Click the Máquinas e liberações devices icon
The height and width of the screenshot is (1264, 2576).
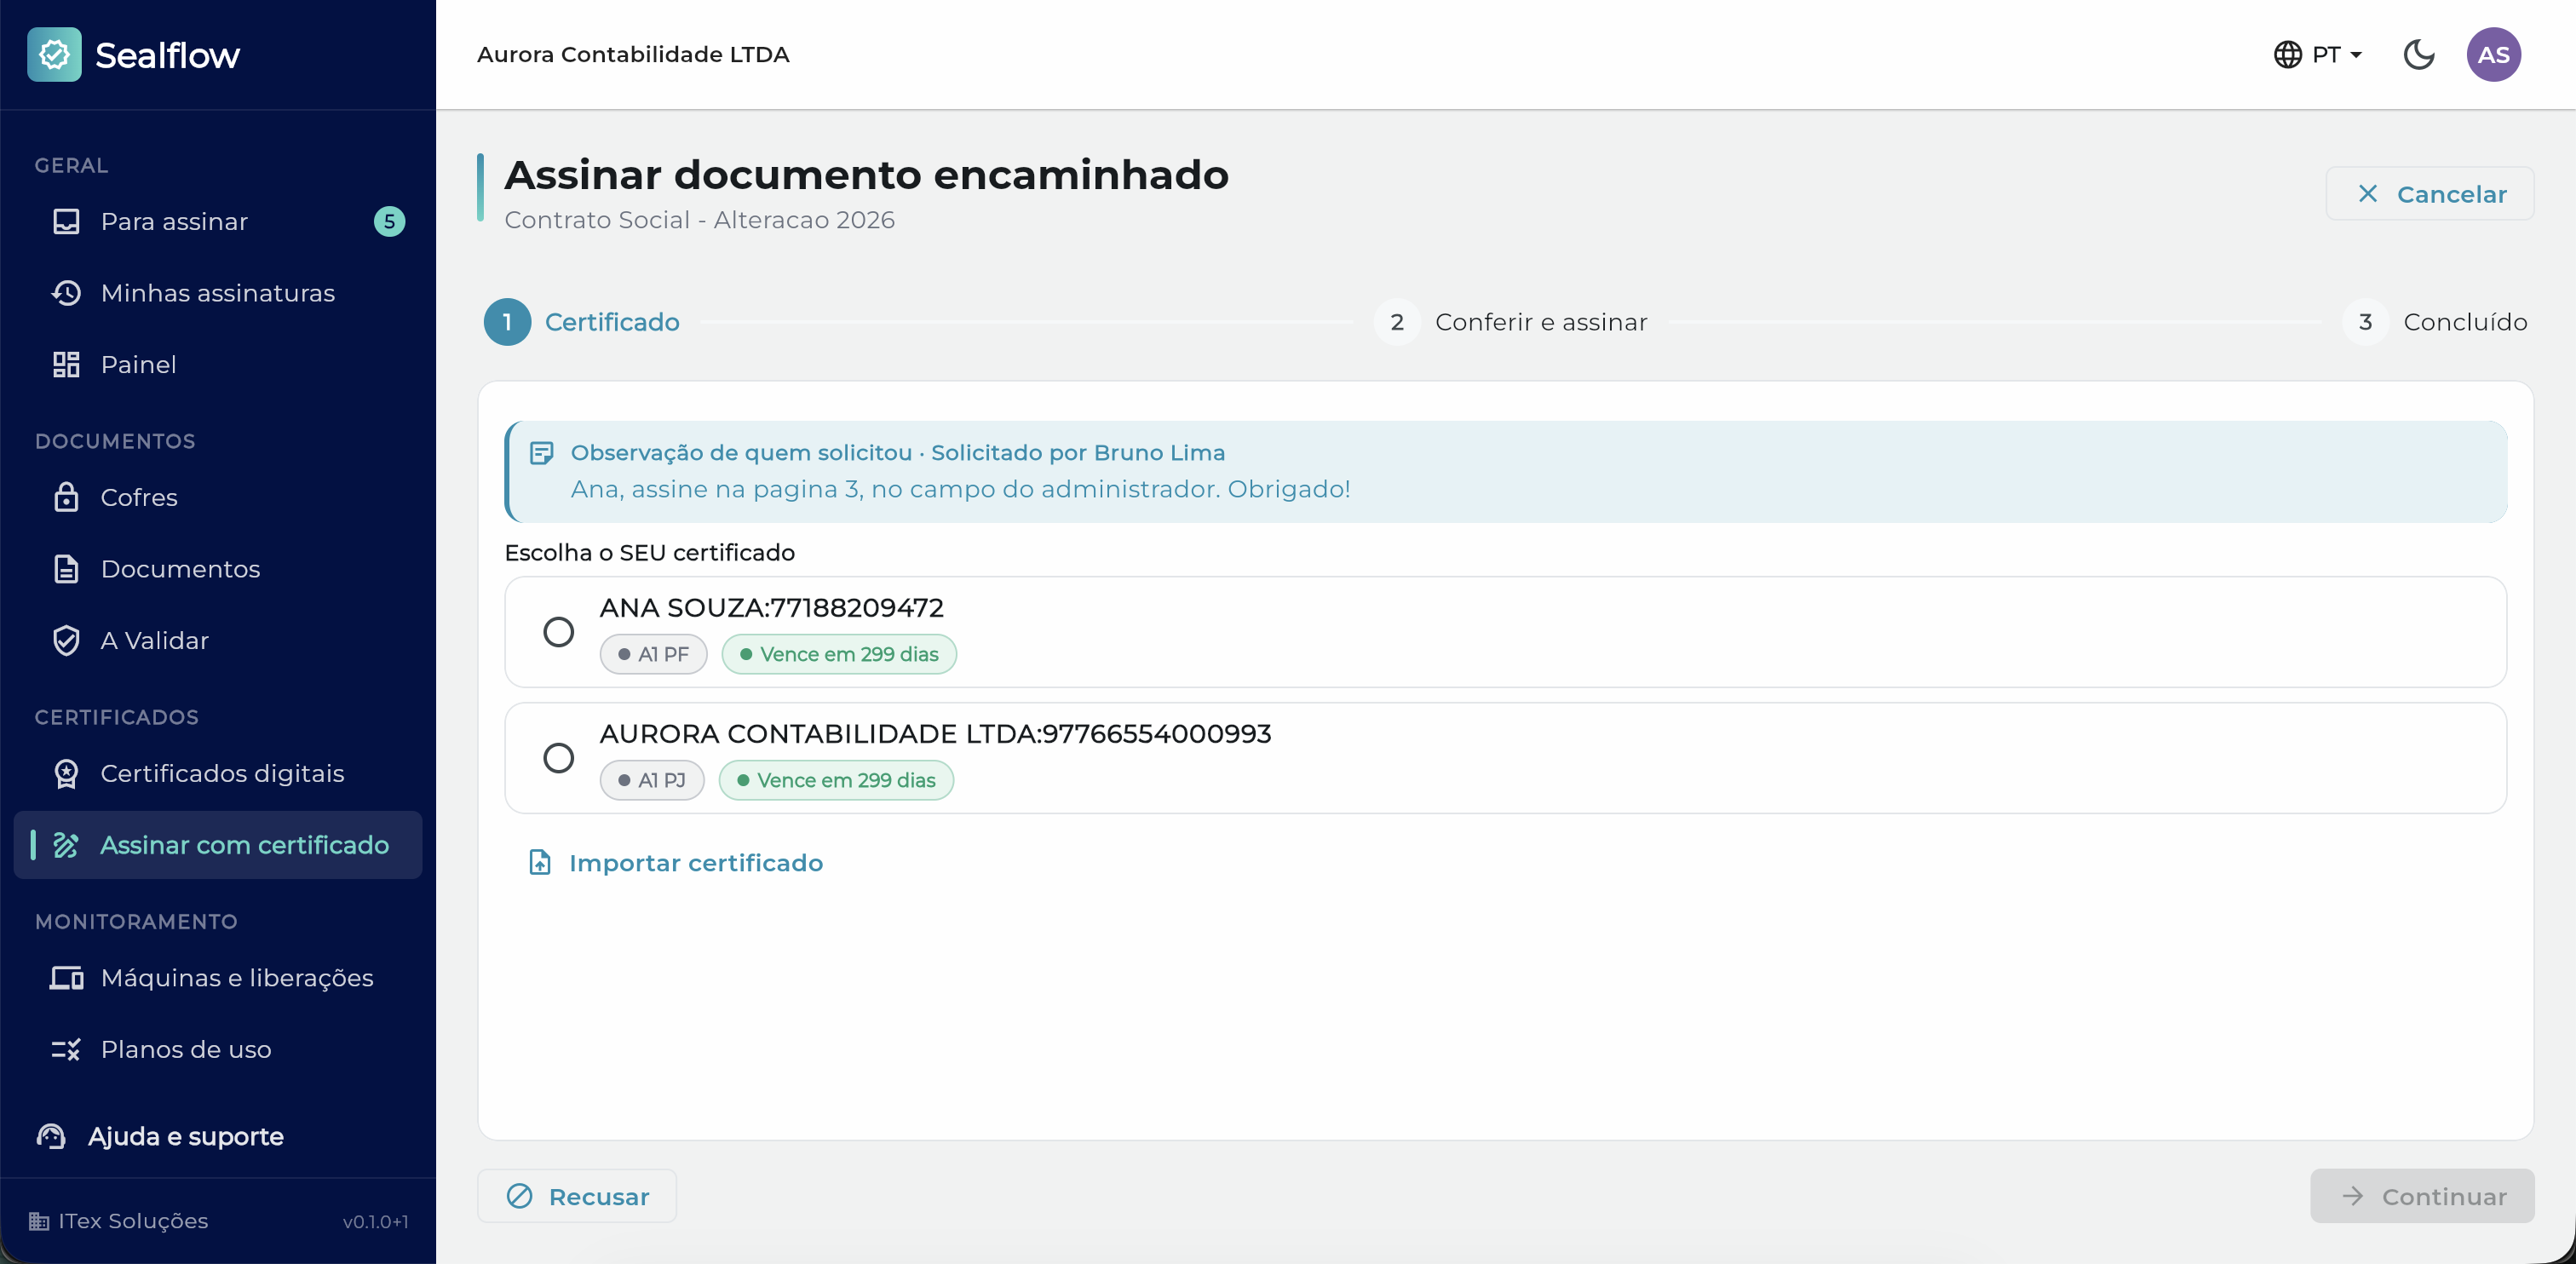[x=66, y=977]
